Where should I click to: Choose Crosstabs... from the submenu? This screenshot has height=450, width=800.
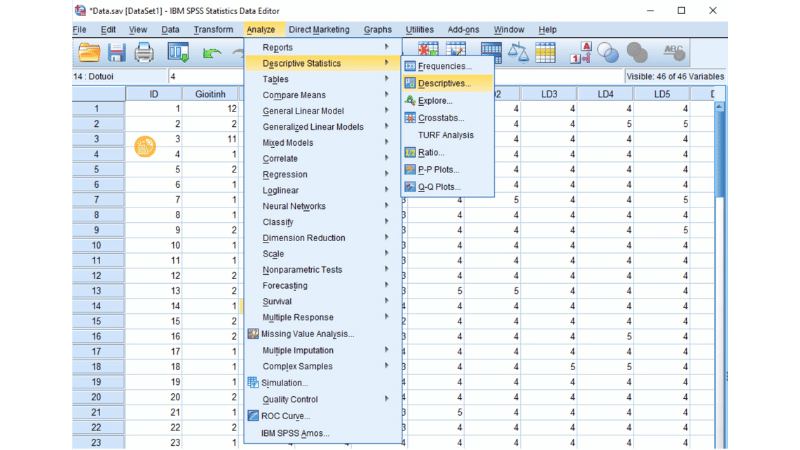[440, 118]
